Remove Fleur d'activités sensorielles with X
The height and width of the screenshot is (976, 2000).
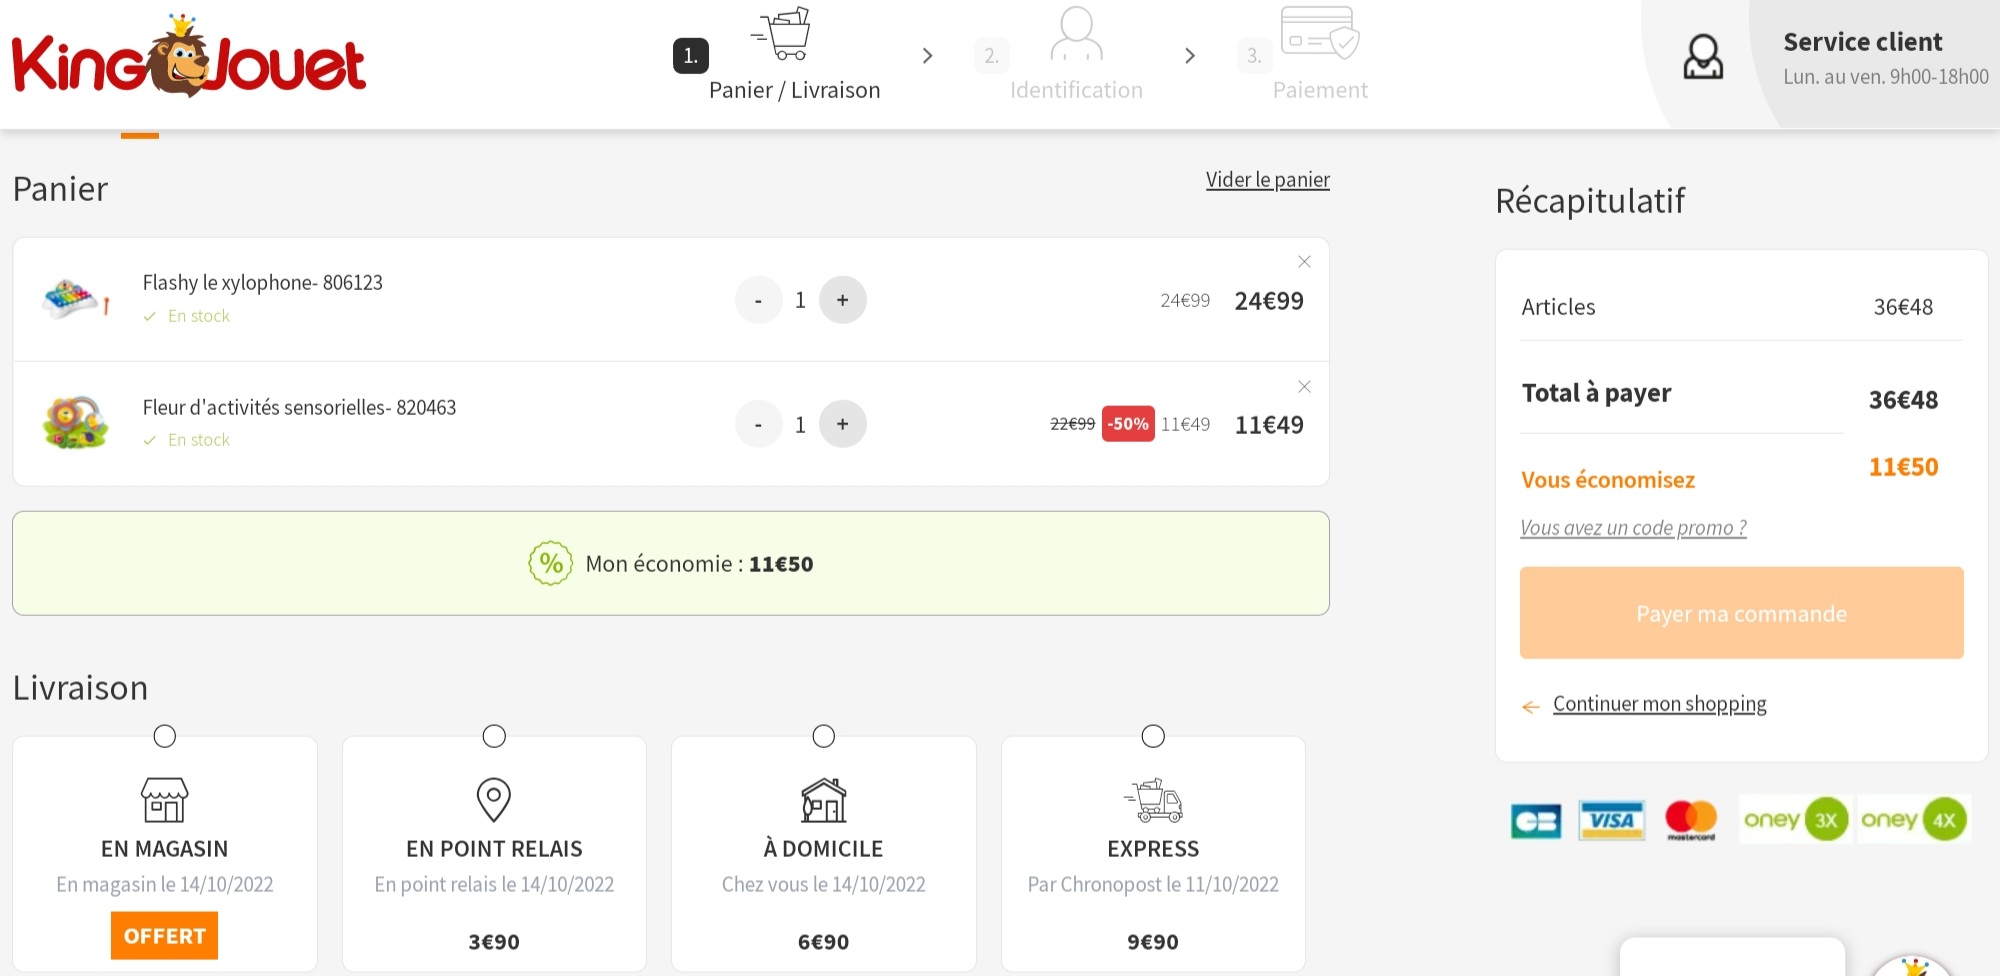tap(1304, 387)
